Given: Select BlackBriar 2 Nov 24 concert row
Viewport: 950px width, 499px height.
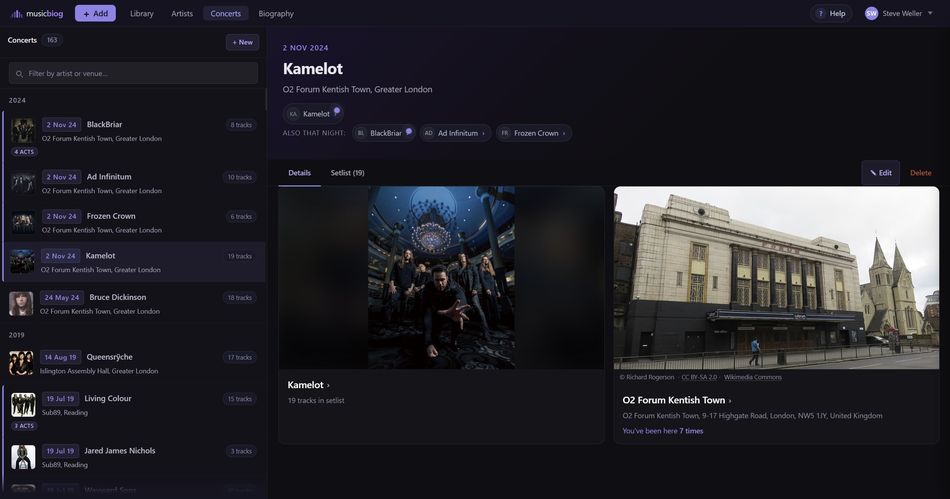Looking at the screenshot, I should click(x=135, y=137).
